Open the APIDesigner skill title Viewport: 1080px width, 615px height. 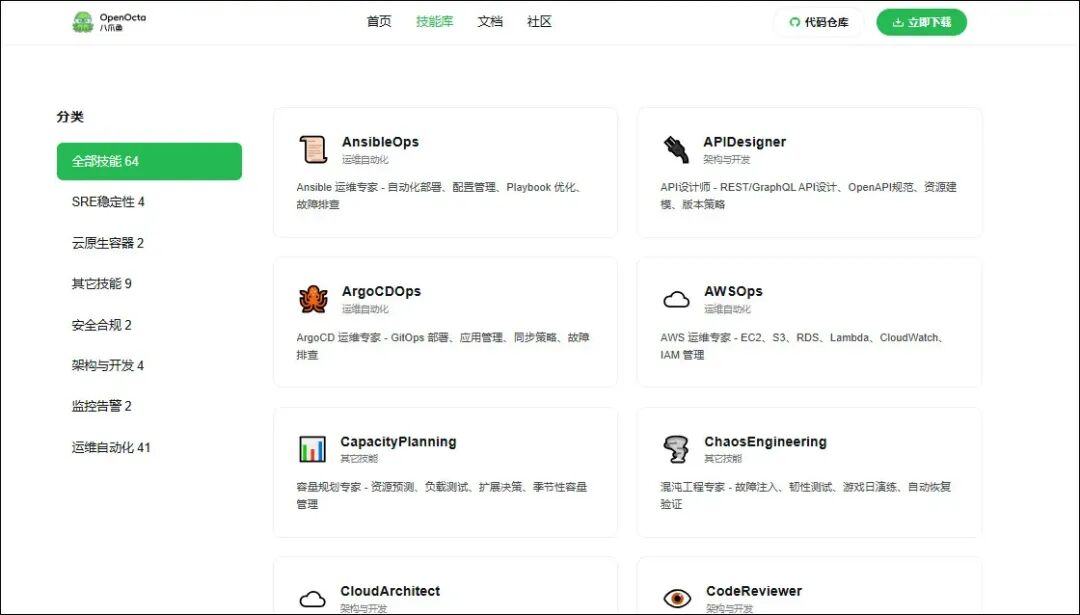click(x=745, y=142)
